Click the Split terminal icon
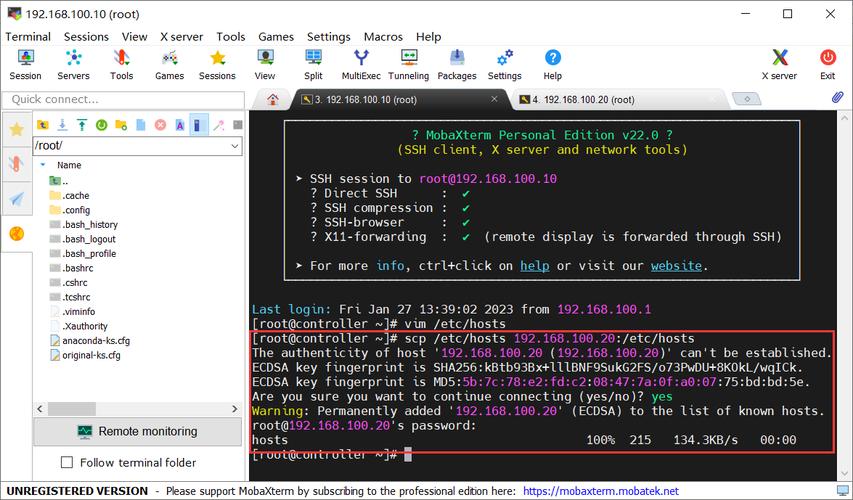 (x=313, y=65)
